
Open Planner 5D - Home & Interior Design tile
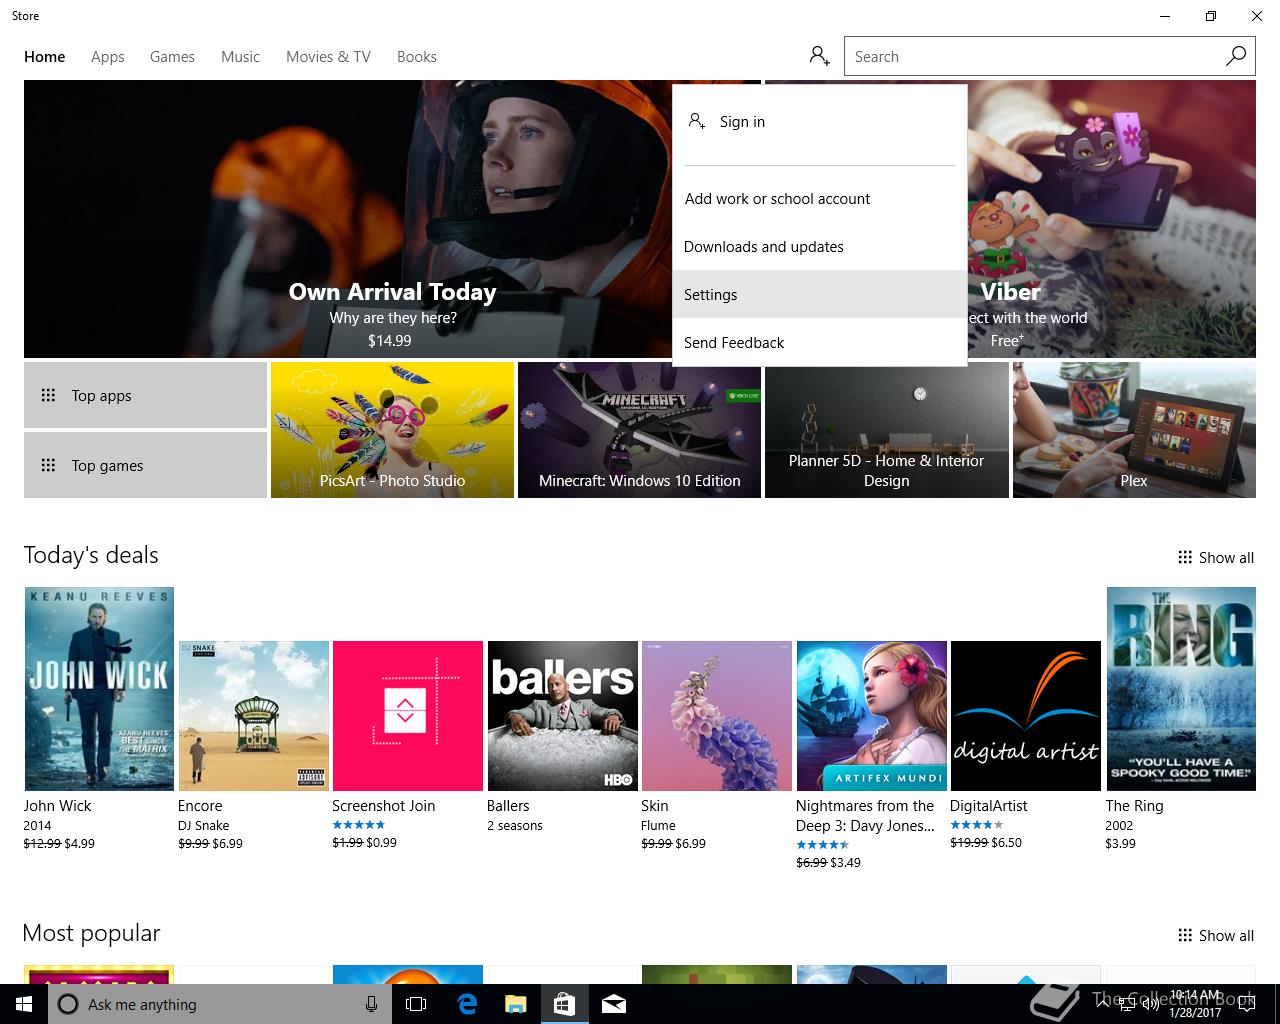[x=886, y=430]
